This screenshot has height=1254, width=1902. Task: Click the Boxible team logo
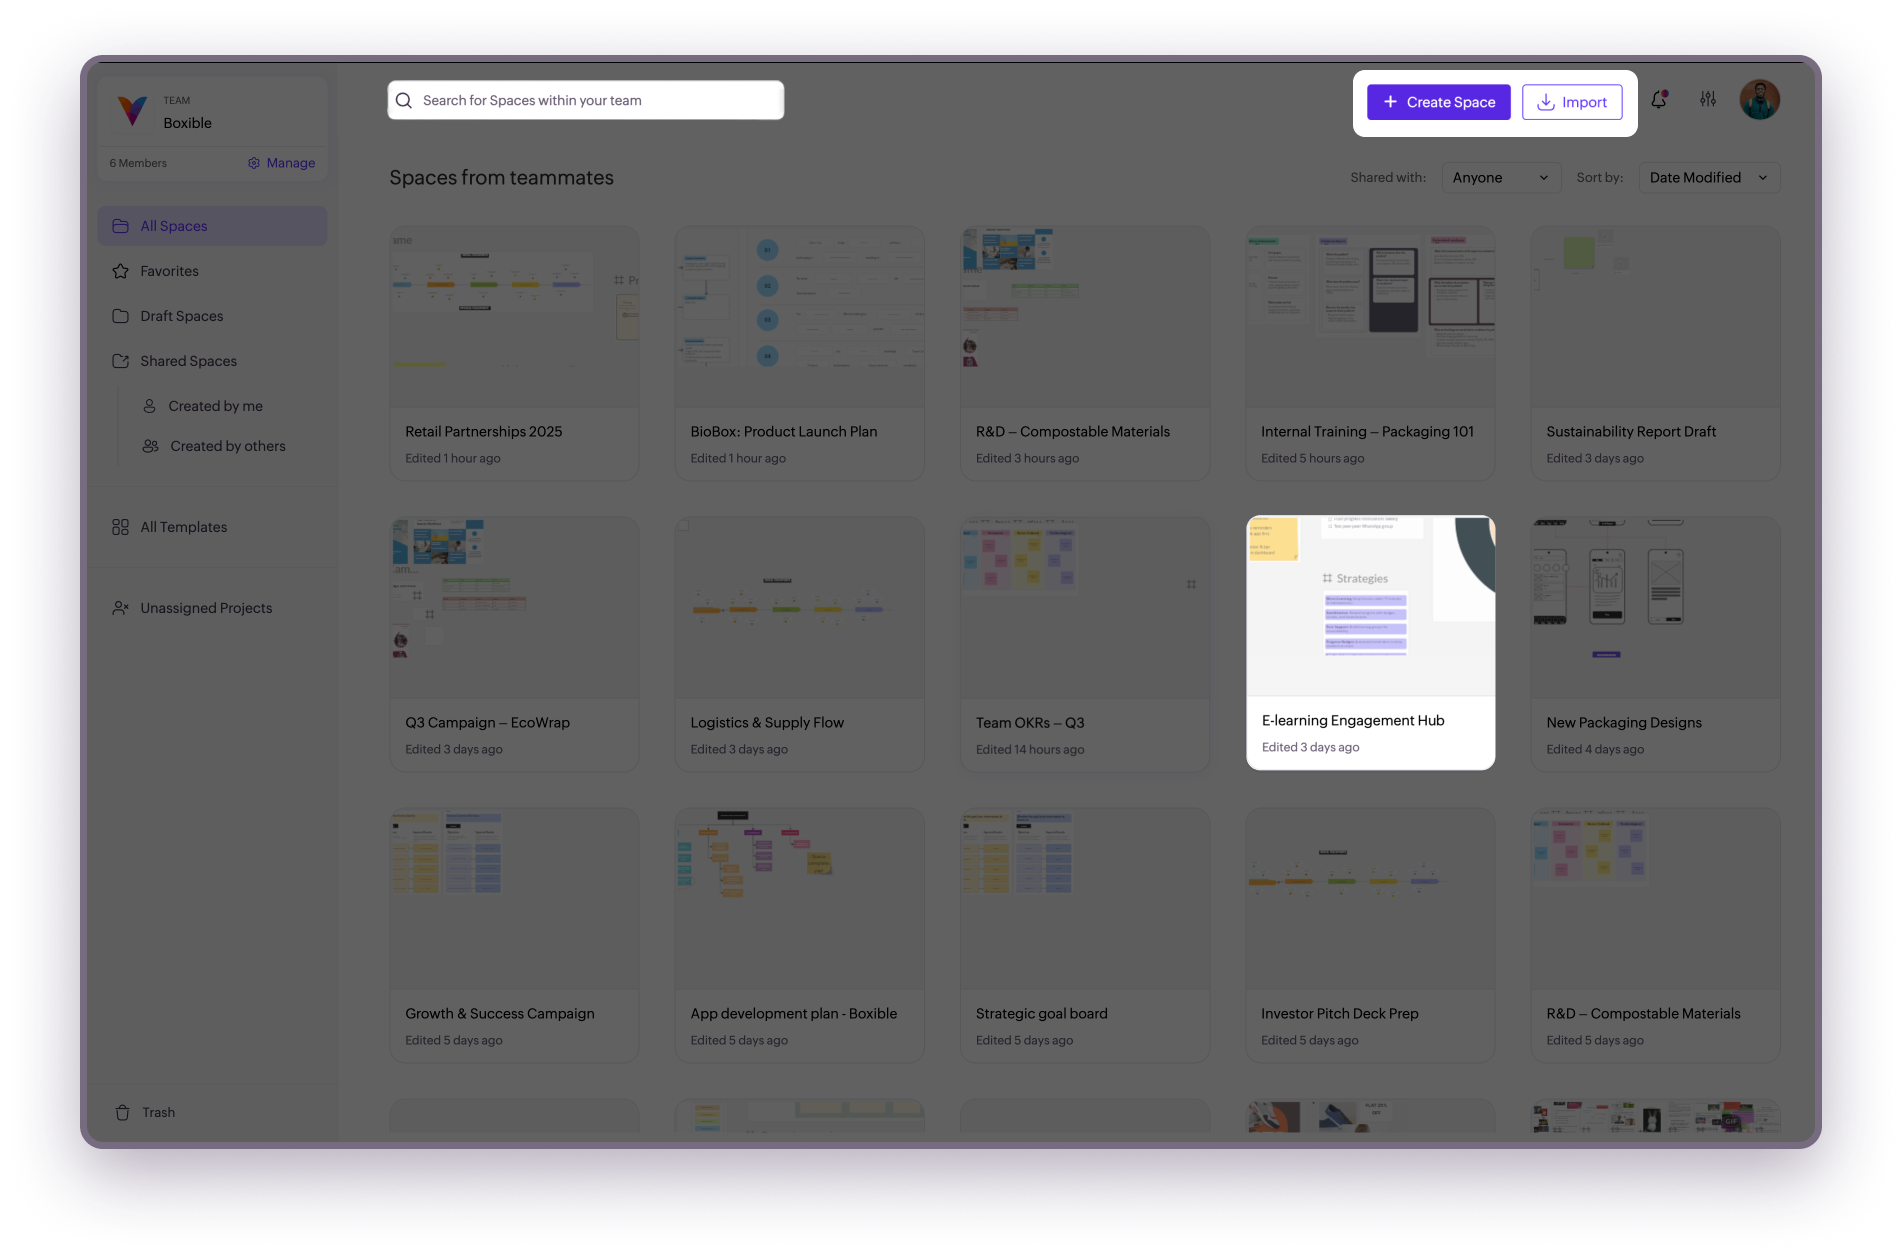[133, 111]
